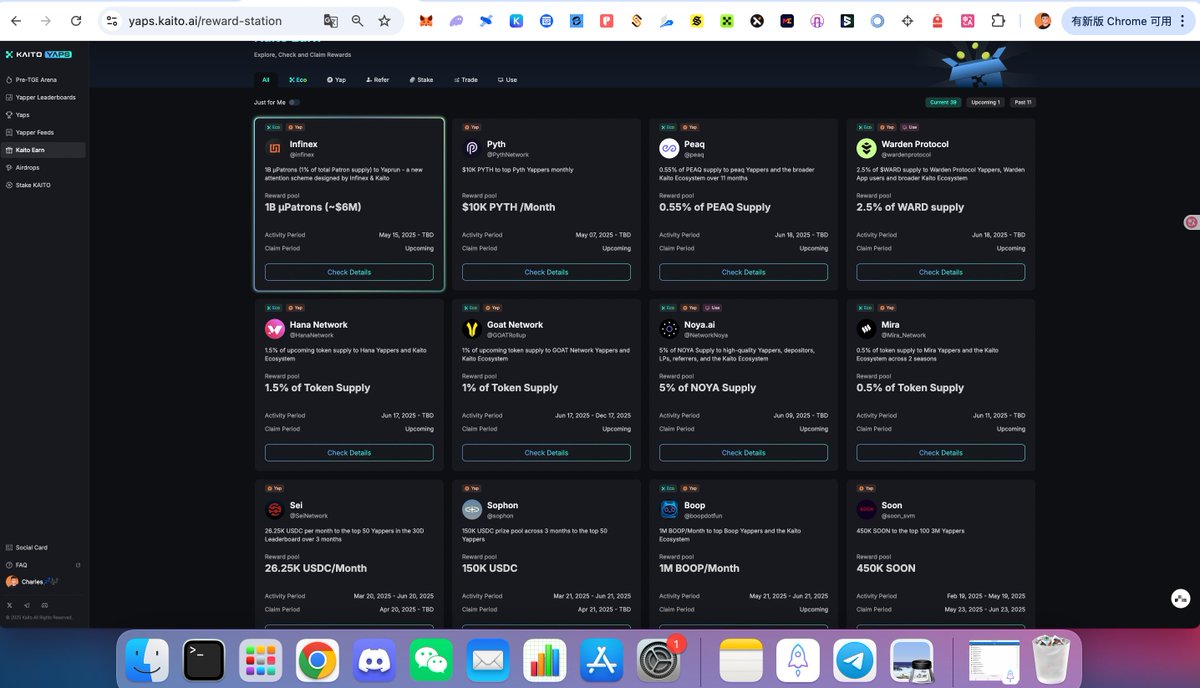Click the translate page icon in address bar
1200x688 pixels.
pos(330,21)
